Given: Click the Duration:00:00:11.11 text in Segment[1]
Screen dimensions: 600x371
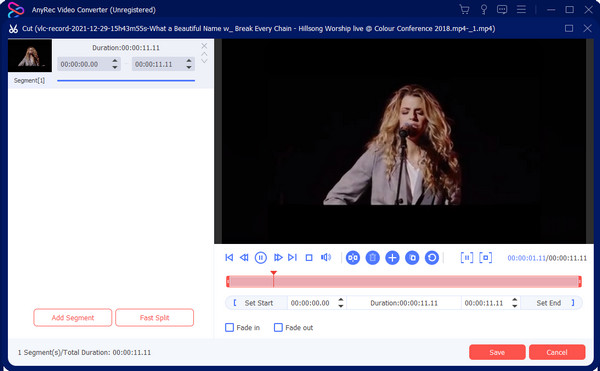Looking at the screenshot, I should [x=126, y=48].
